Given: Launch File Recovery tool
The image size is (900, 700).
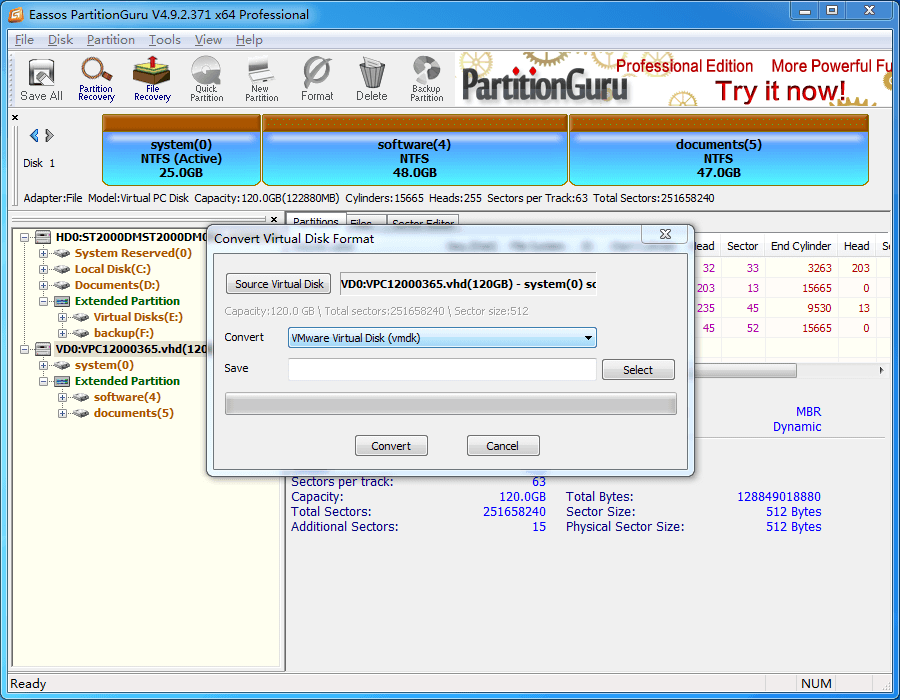Looking at the screenshot, I should (x=152, y=80).
